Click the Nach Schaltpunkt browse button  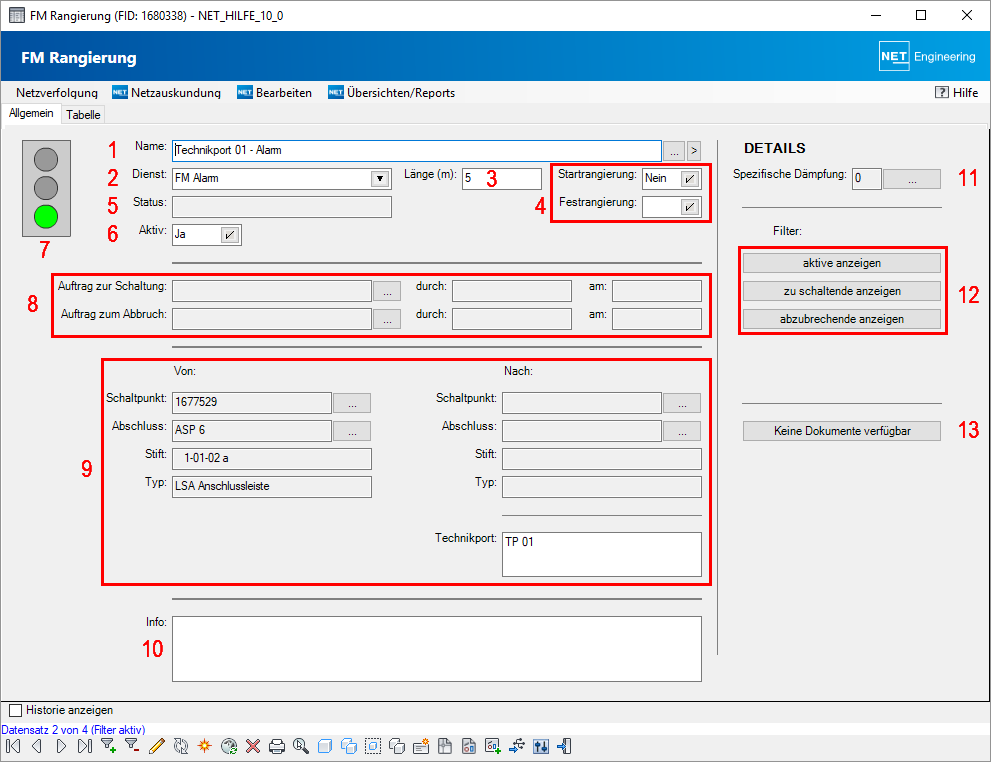click(x=682, y=402)
